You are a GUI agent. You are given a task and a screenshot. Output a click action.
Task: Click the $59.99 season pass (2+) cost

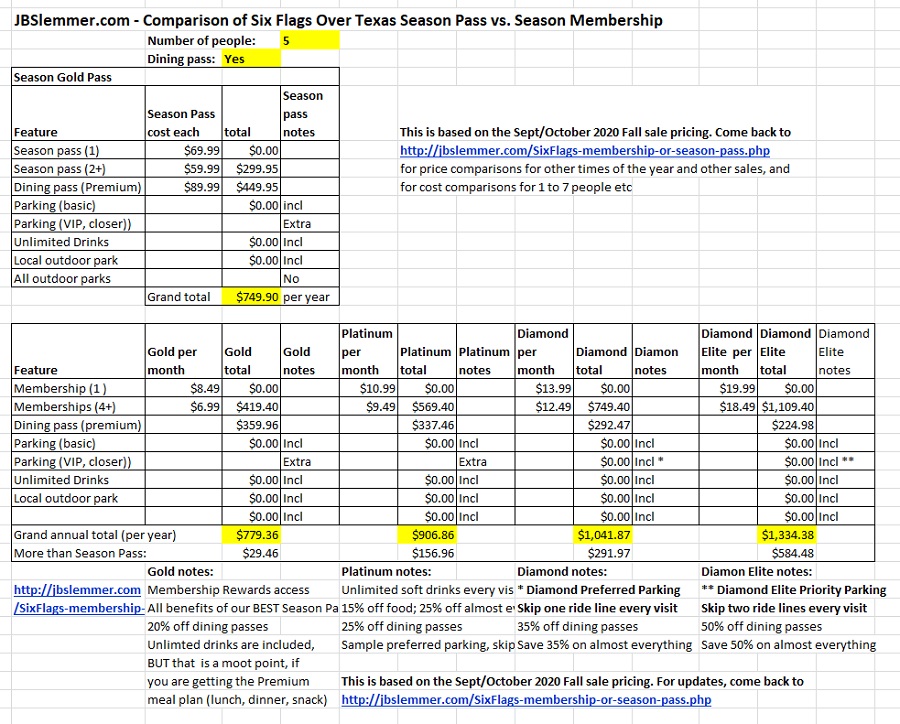coord(184,169)
